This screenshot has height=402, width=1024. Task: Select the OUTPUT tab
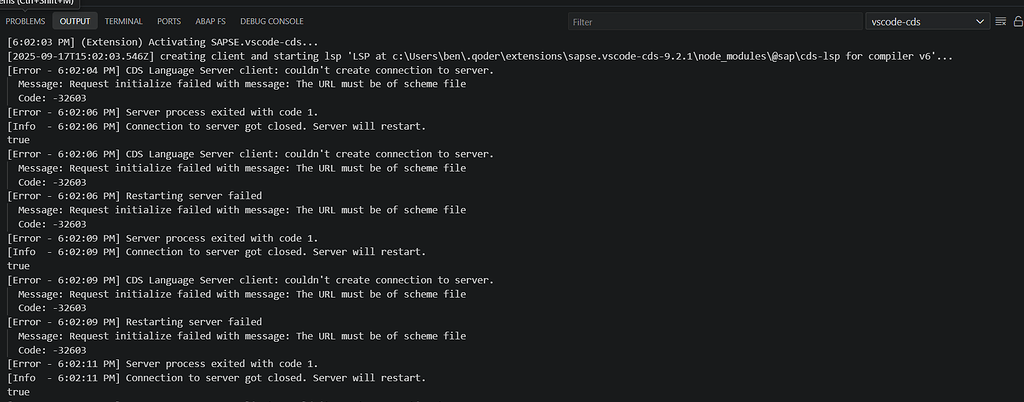click(x=75, y=21)
